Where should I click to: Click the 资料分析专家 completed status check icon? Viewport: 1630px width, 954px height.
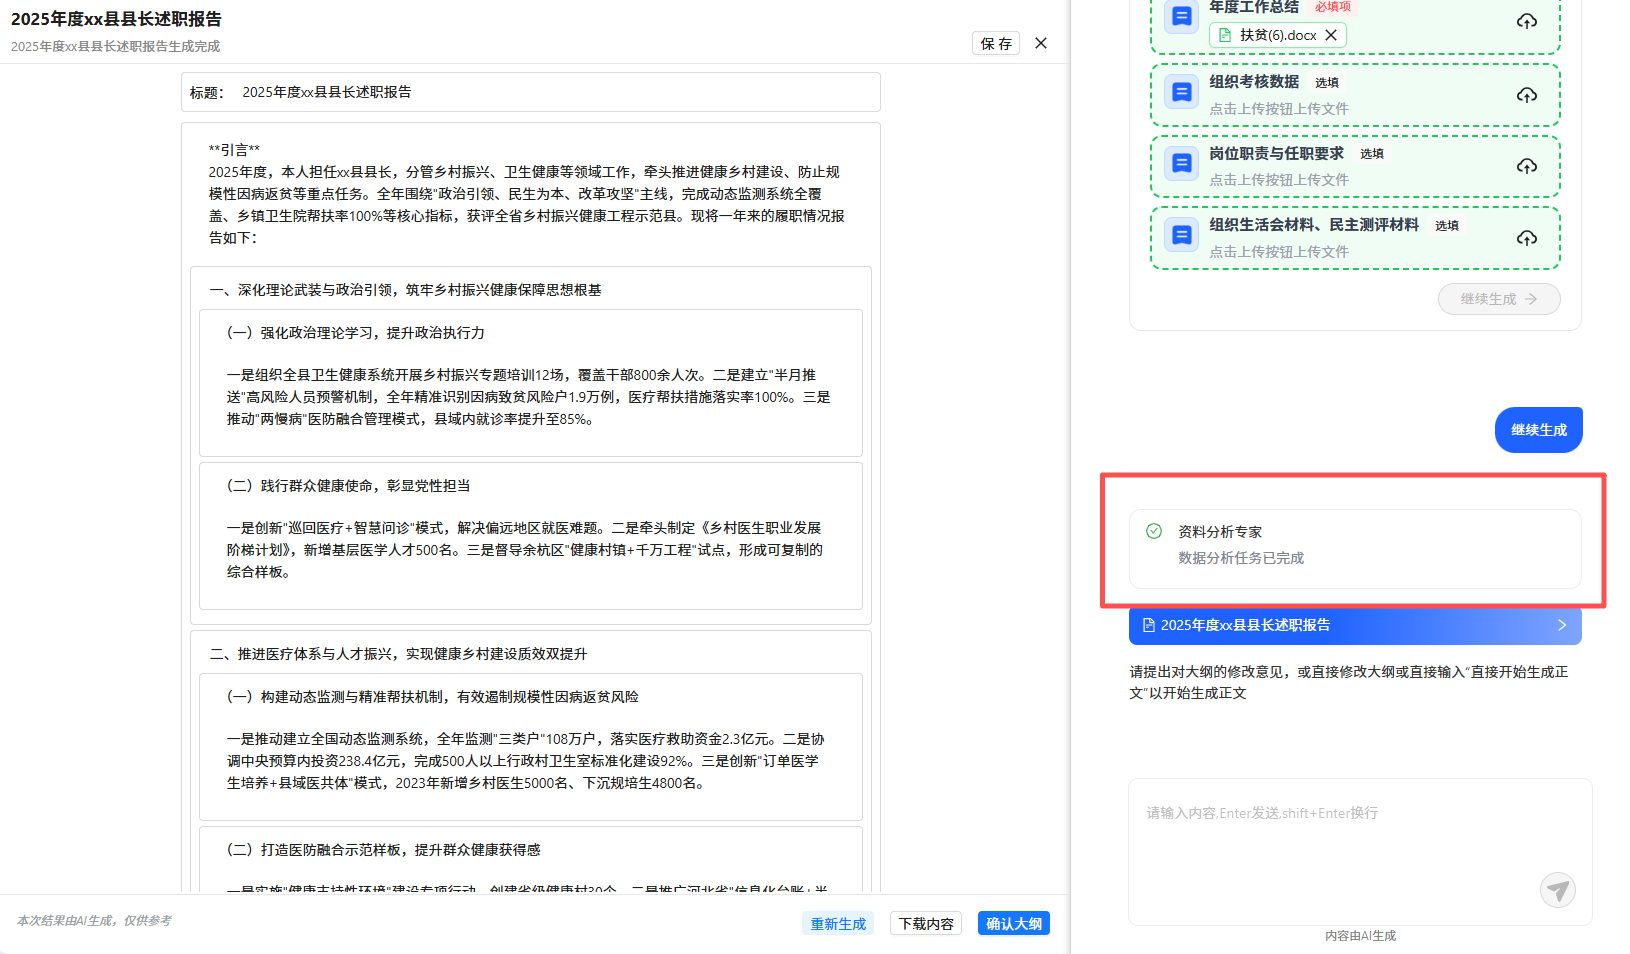click(x=1154, y=531)
